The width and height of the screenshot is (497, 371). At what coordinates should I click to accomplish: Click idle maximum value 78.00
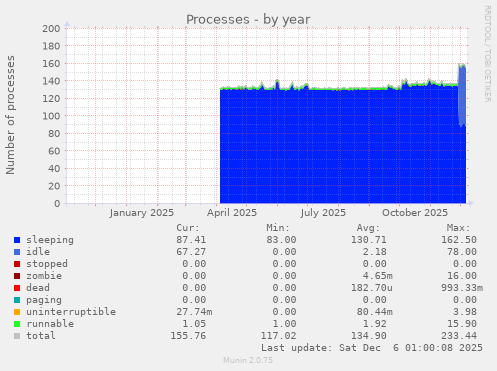click(x=462, y=252)
